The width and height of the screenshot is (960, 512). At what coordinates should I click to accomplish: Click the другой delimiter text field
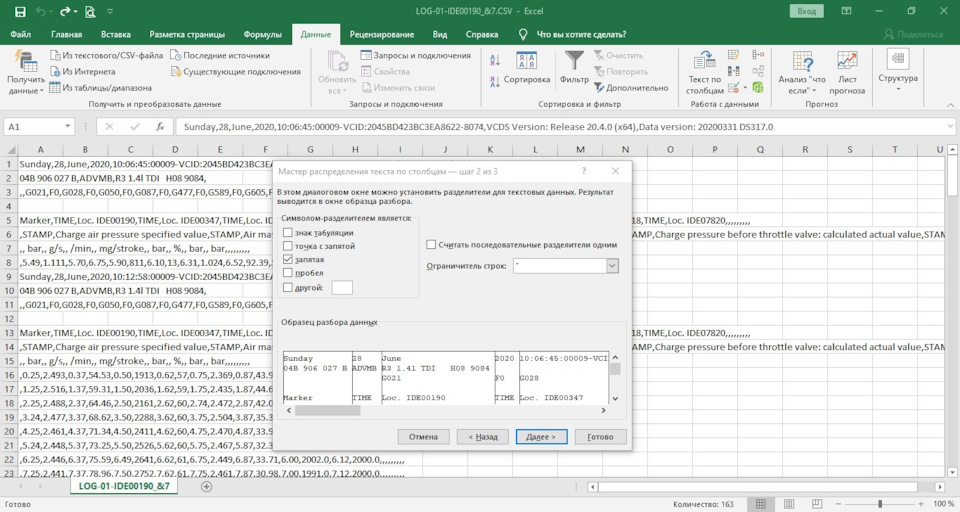pyautogui.click(x=342, y=288)
